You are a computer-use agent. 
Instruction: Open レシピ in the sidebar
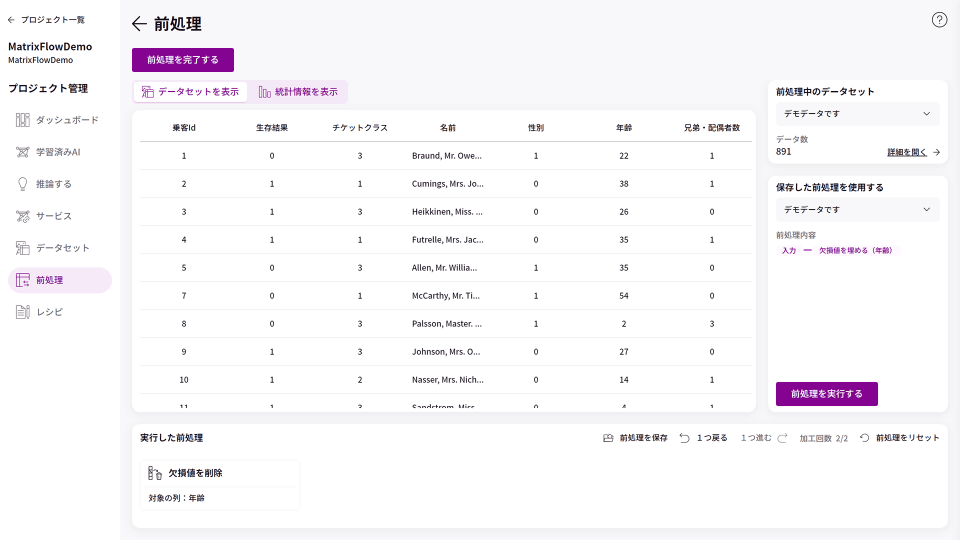(x=60, y=312)
